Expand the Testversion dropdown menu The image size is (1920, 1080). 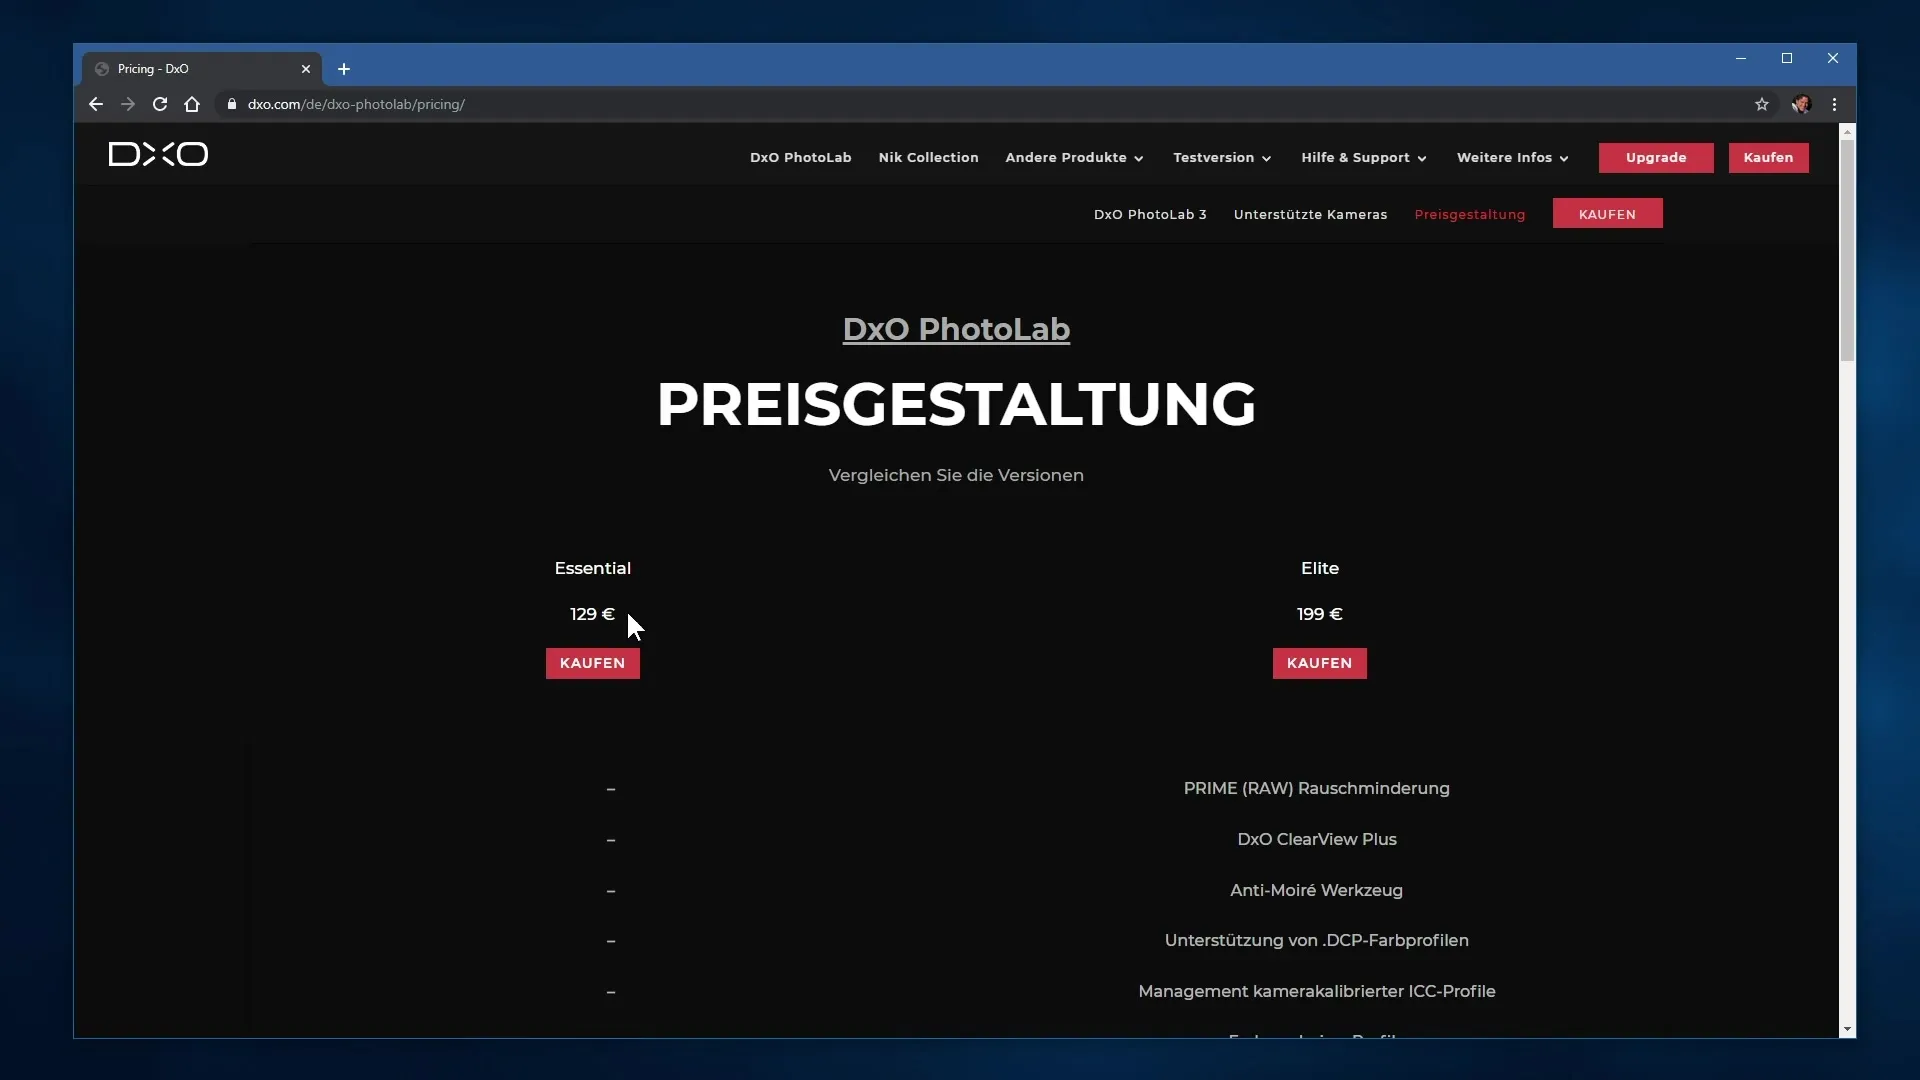point(1222,158)
